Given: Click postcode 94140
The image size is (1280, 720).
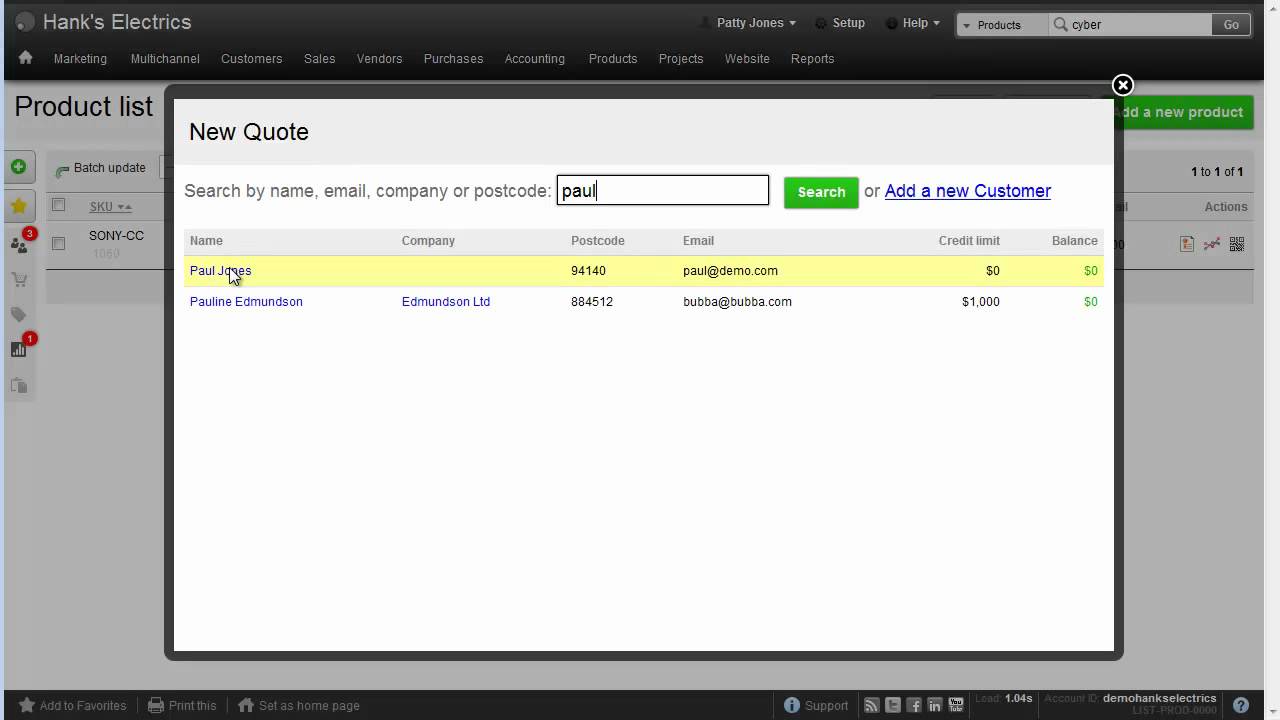Looking at the screenshot, I should click(x=588, y=271).
